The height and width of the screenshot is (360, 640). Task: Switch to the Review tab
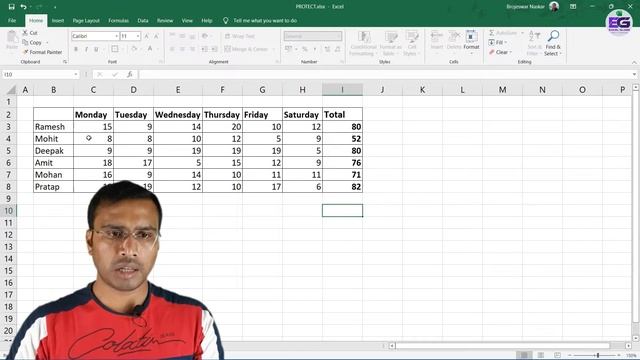tap(165, 20)
